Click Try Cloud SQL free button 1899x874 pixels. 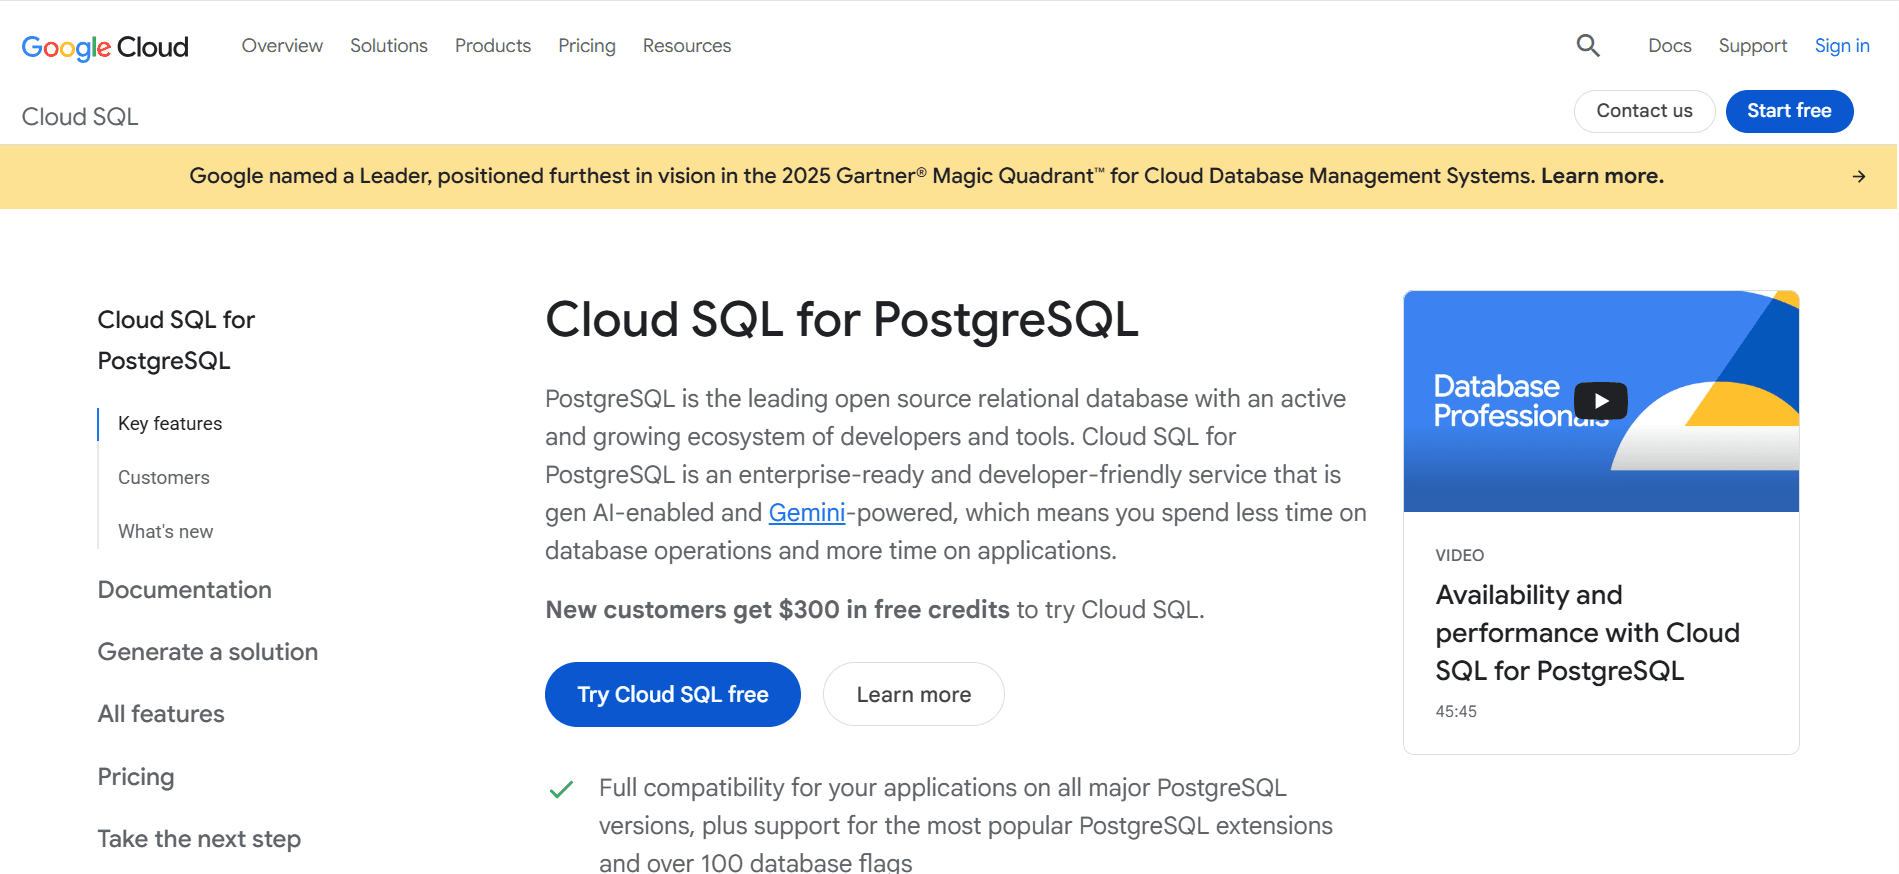pos(673,695)
